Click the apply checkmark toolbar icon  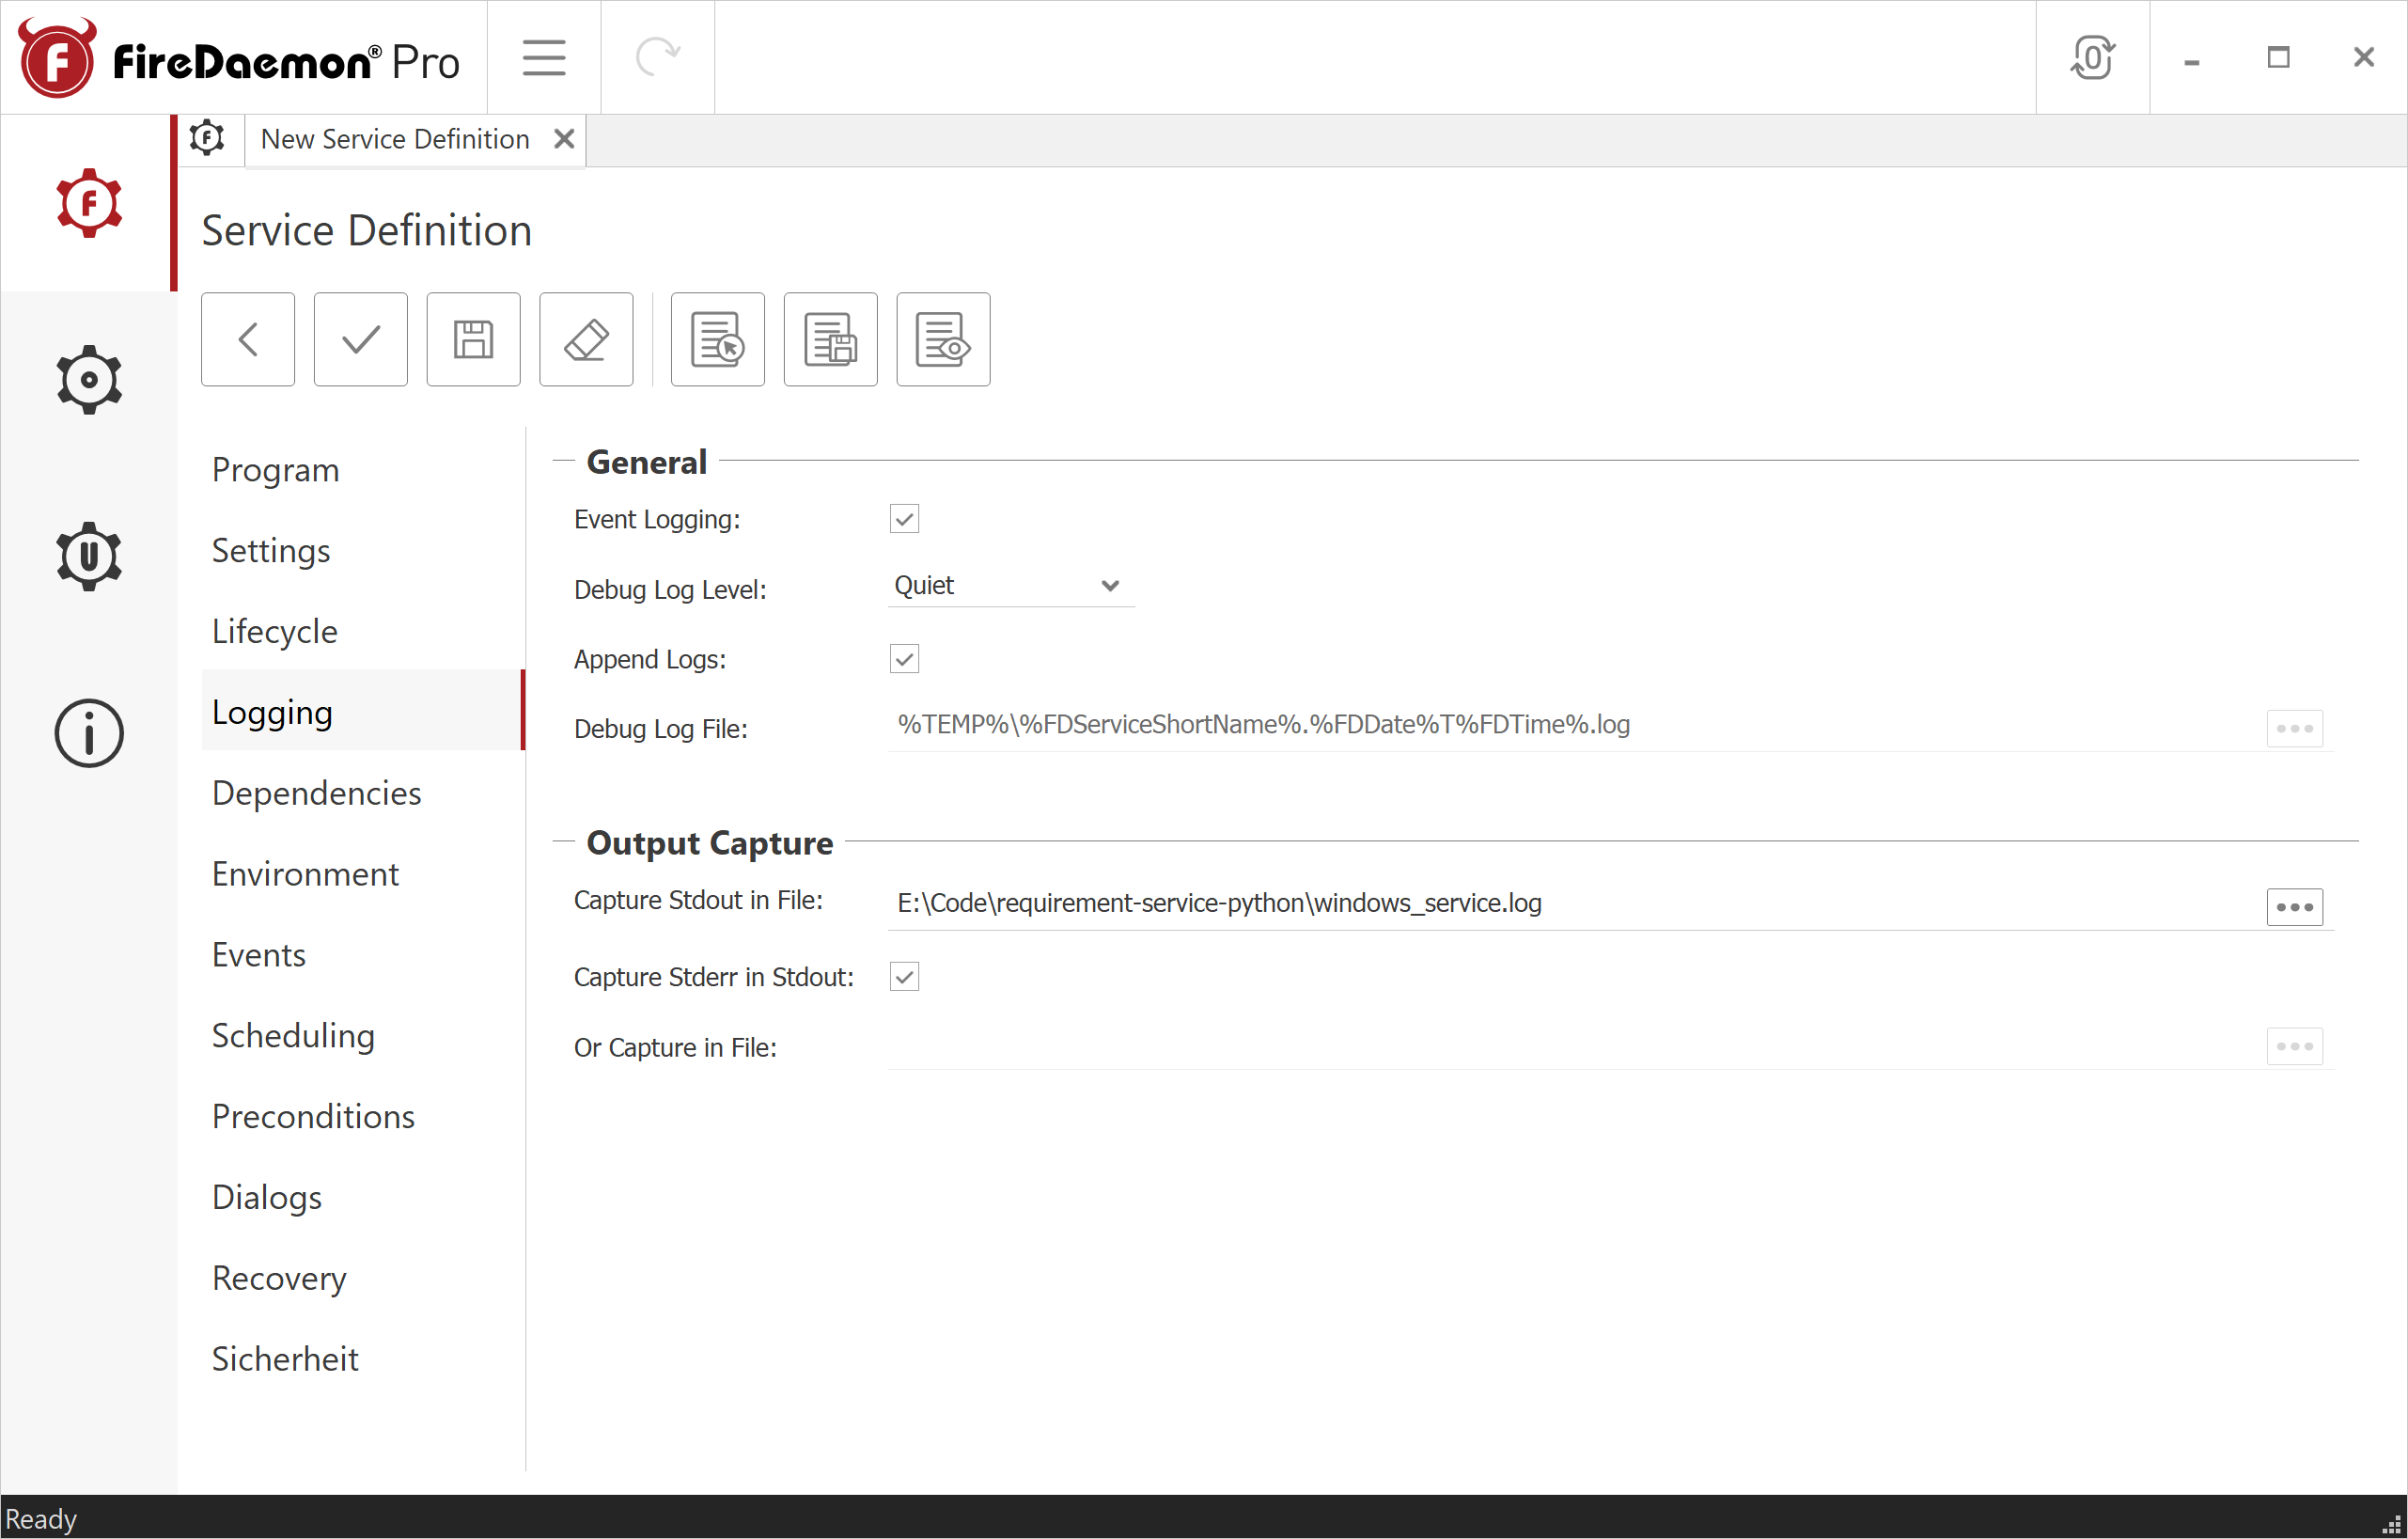pos(360,340)
